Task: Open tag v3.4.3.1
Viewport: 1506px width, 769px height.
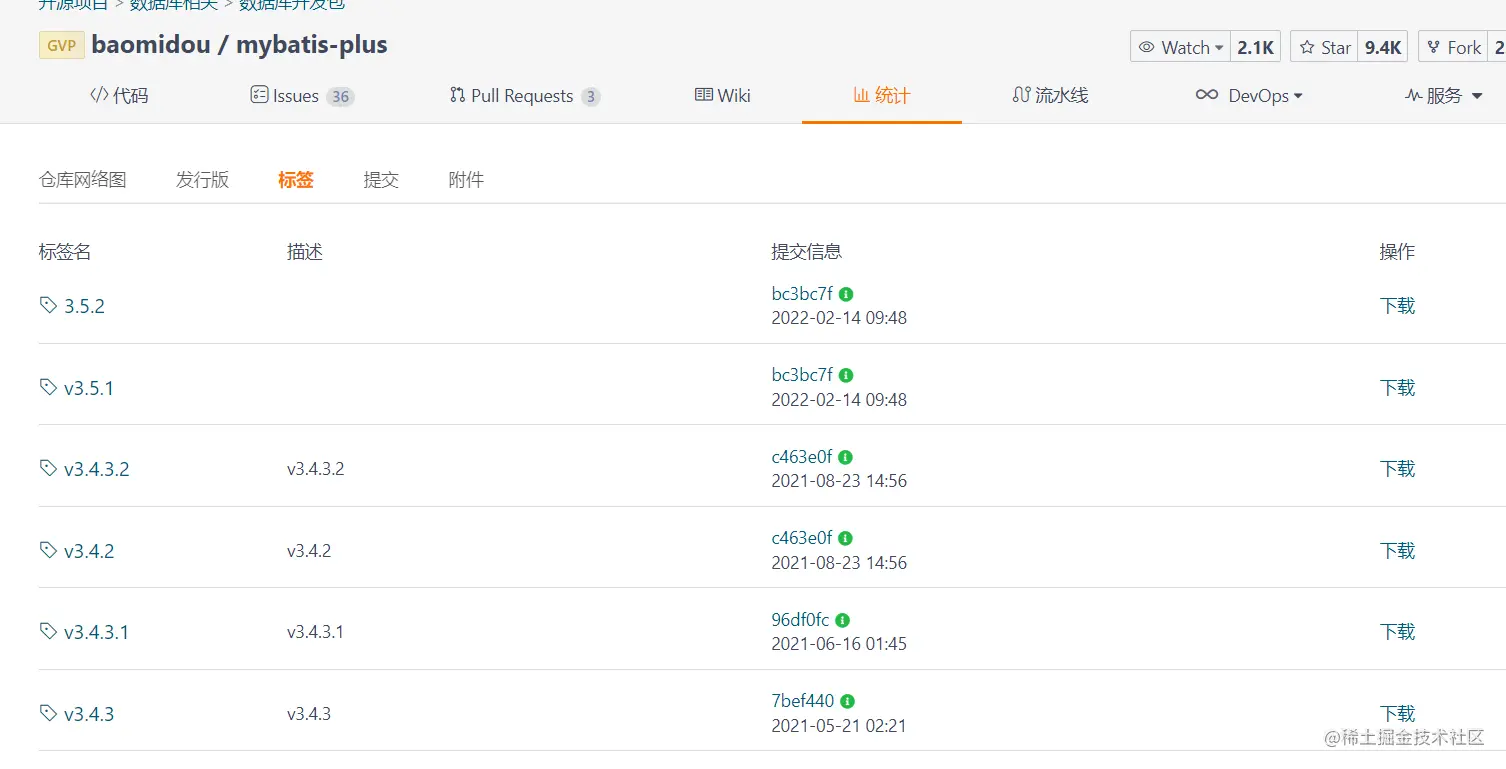Action: click(96, 632)
